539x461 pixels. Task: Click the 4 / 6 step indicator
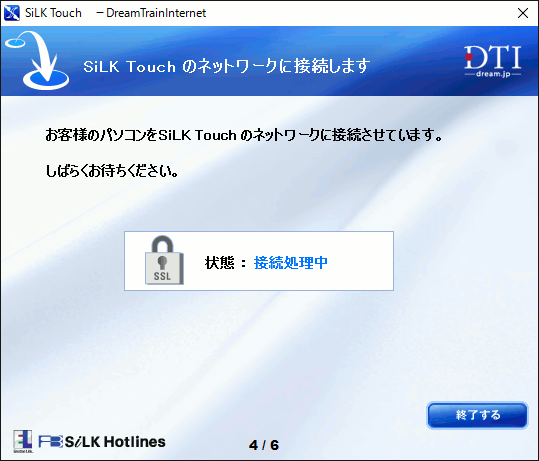[264, 445]
